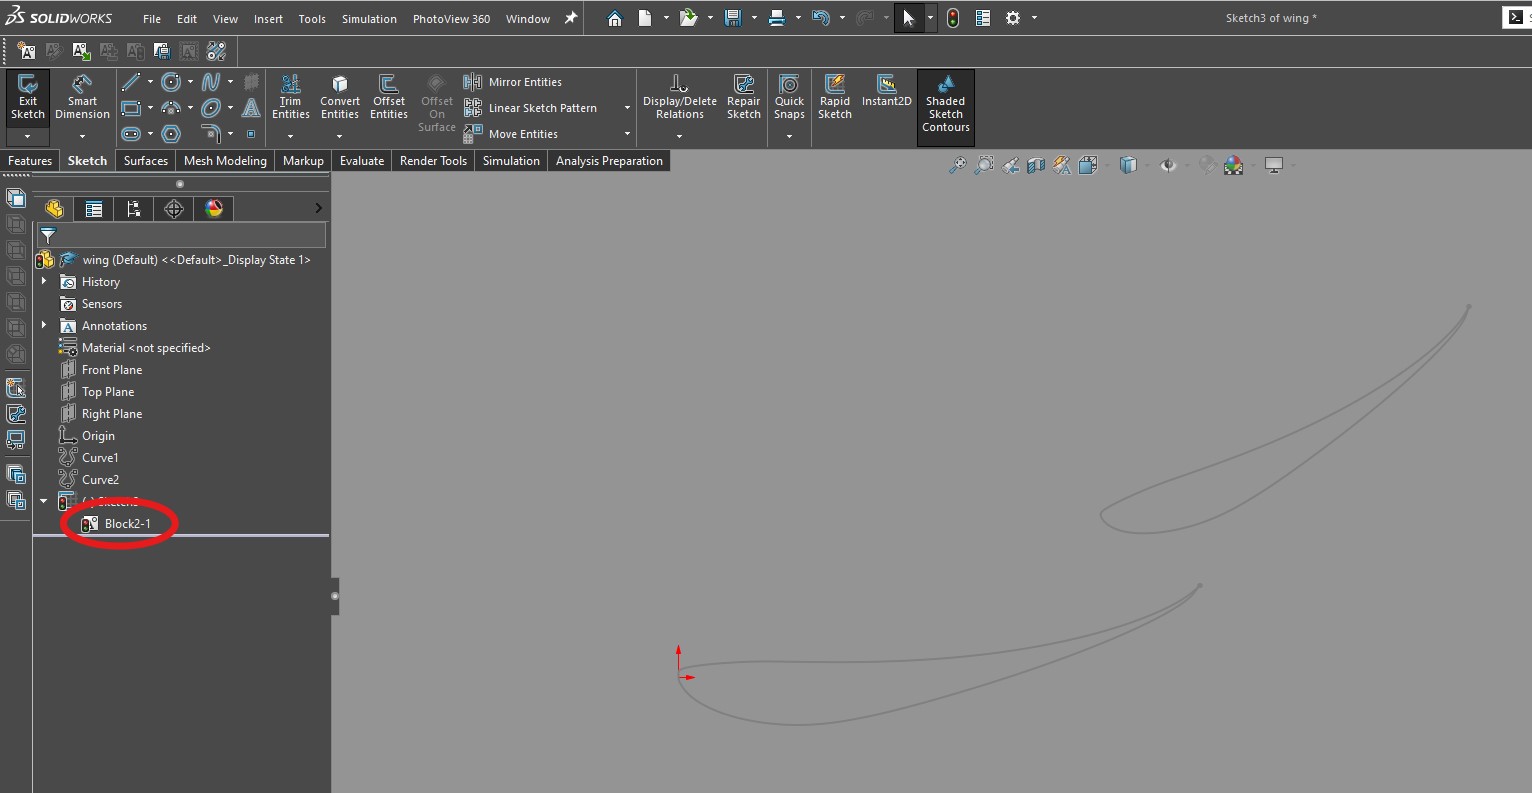1532x793 pixels.
Task: Expand the History tree node
Action: 44,282
